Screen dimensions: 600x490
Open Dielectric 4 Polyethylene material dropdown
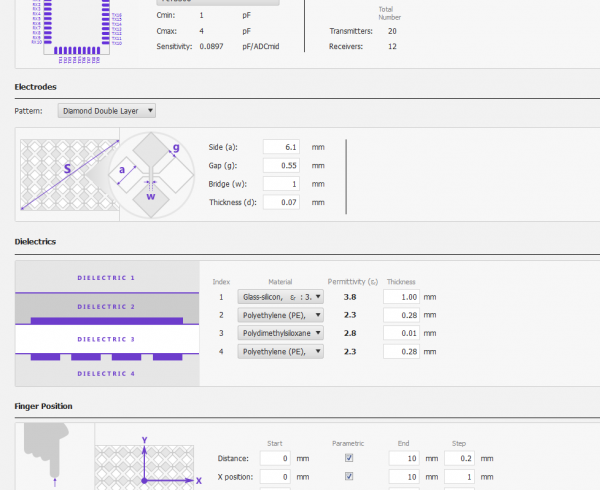pyautogui.click(x=280, y=352)
